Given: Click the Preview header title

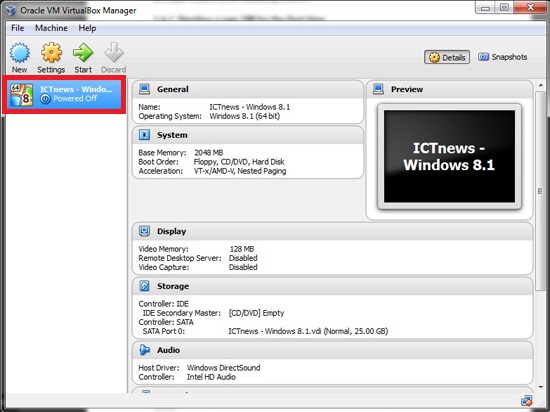Looking at the screenshot, I should click(x=407, y=89).
